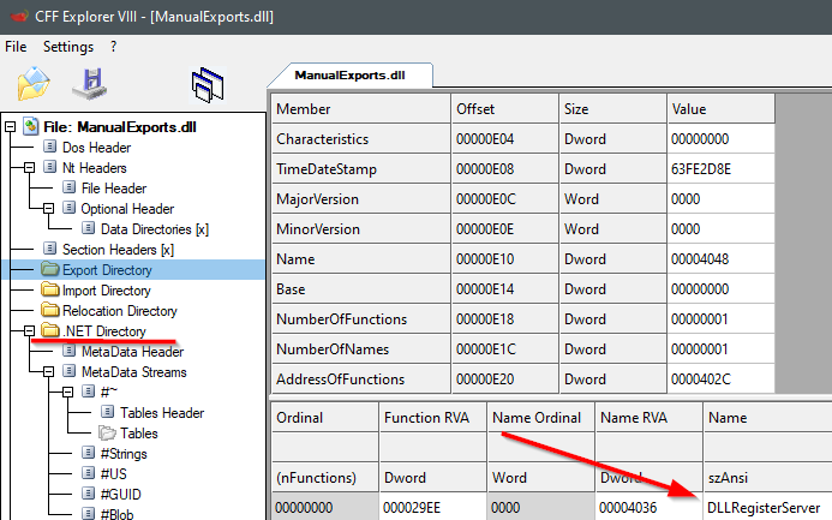Collapse the .NET Directory tree node
Viewport: 832px width, 520px height.
(30, 331)
